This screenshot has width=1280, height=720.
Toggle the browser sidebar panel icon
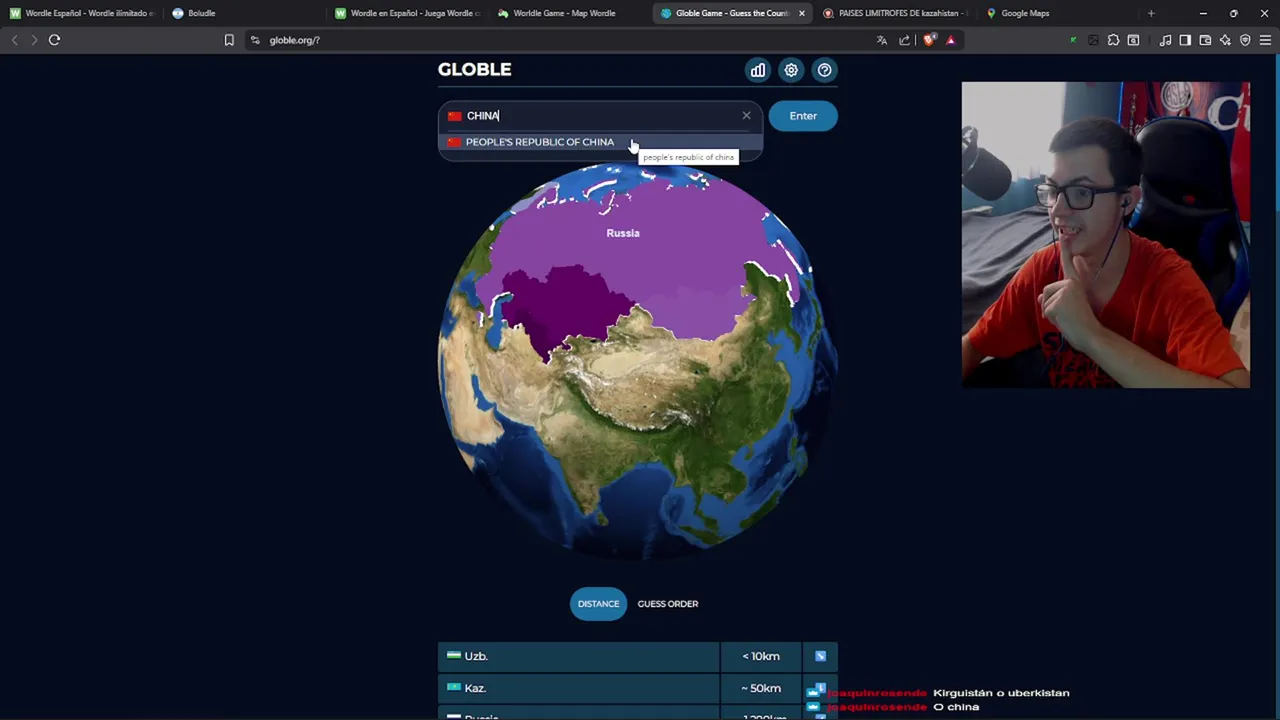tap(1185, 40)
